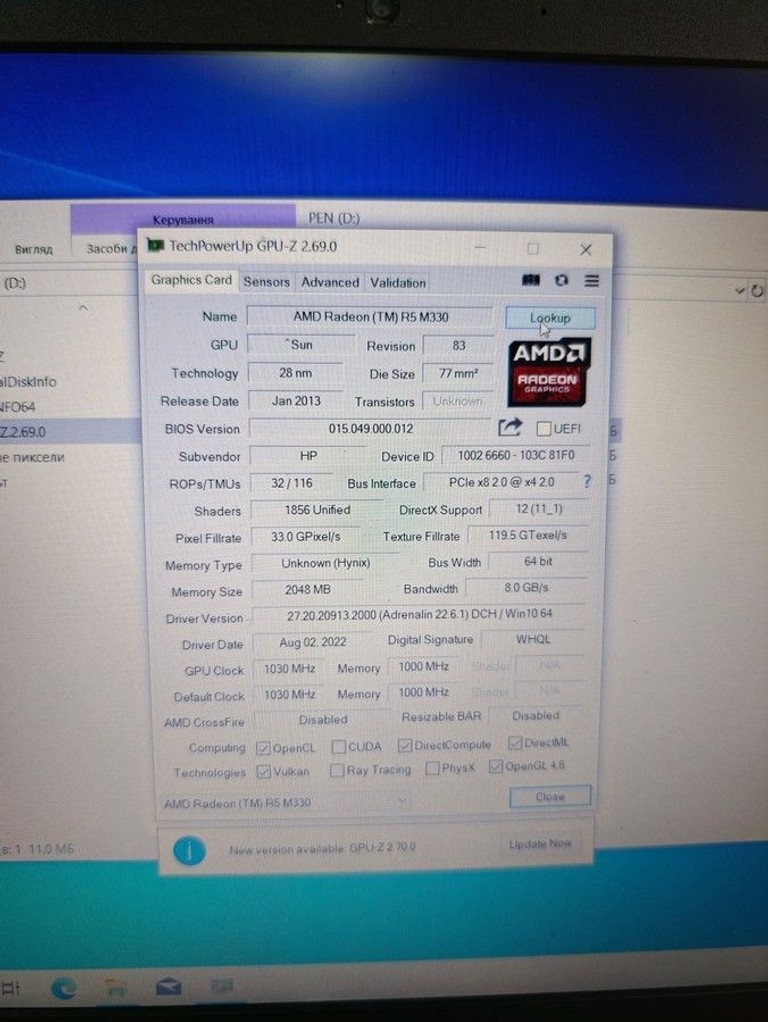768x1022 pixels.
Task: Click the DirectX Support 12 (11_1) value
Action: (539, 508)
